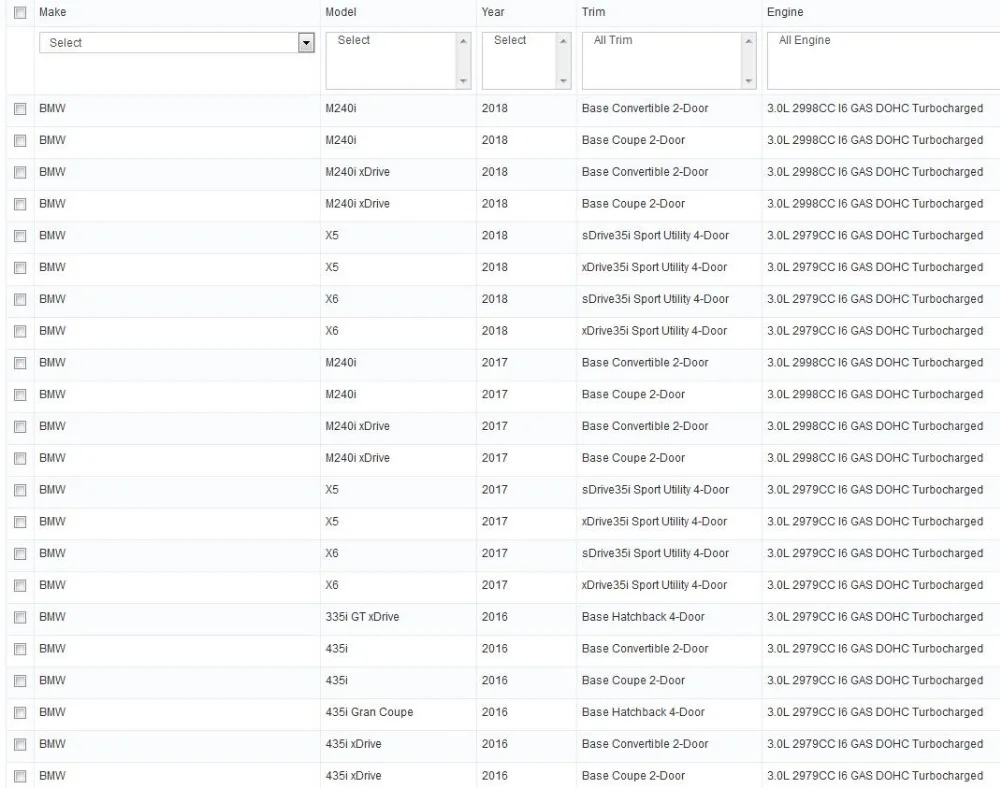Pick All Engine in the Engine list

pyautogui.click(x=804, y=40)
